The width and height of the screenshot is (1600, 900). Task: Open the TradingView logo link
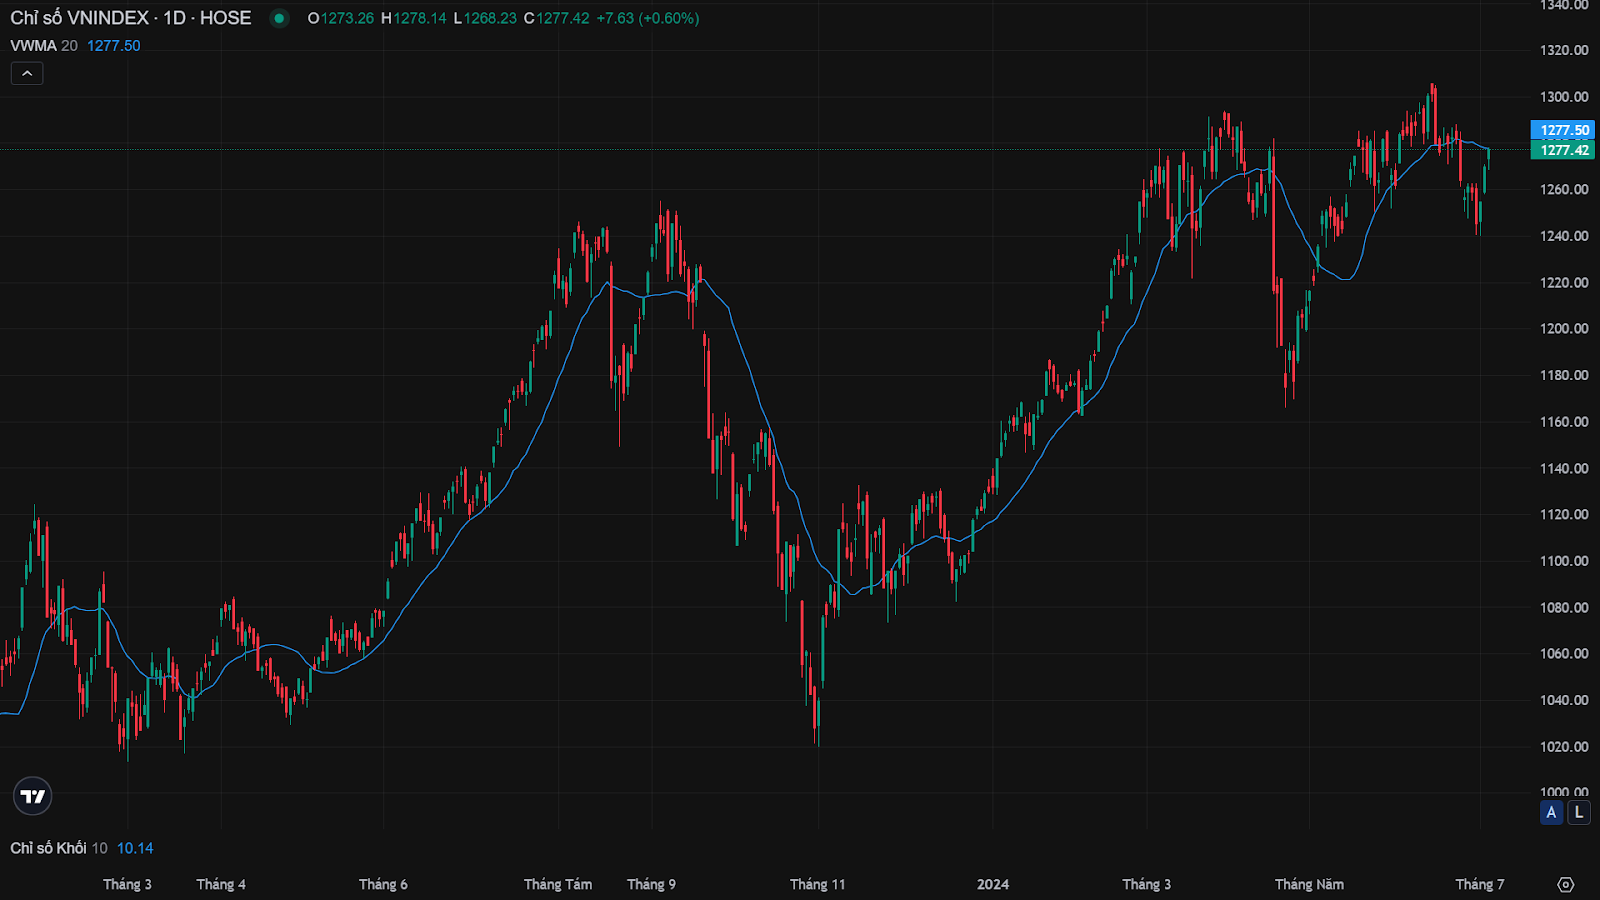pyautogui.click(x=32, y=796)
